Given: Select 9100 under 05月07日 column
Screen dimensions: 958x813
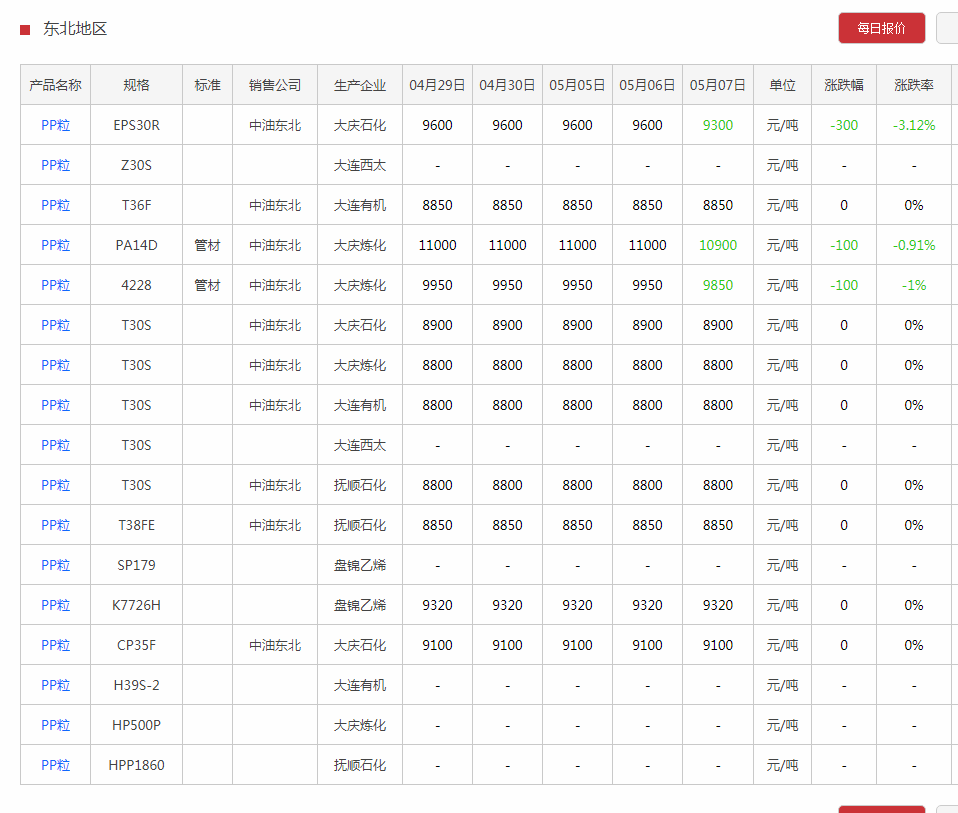Looking at the screenshot, I should (x=718, y=645).
